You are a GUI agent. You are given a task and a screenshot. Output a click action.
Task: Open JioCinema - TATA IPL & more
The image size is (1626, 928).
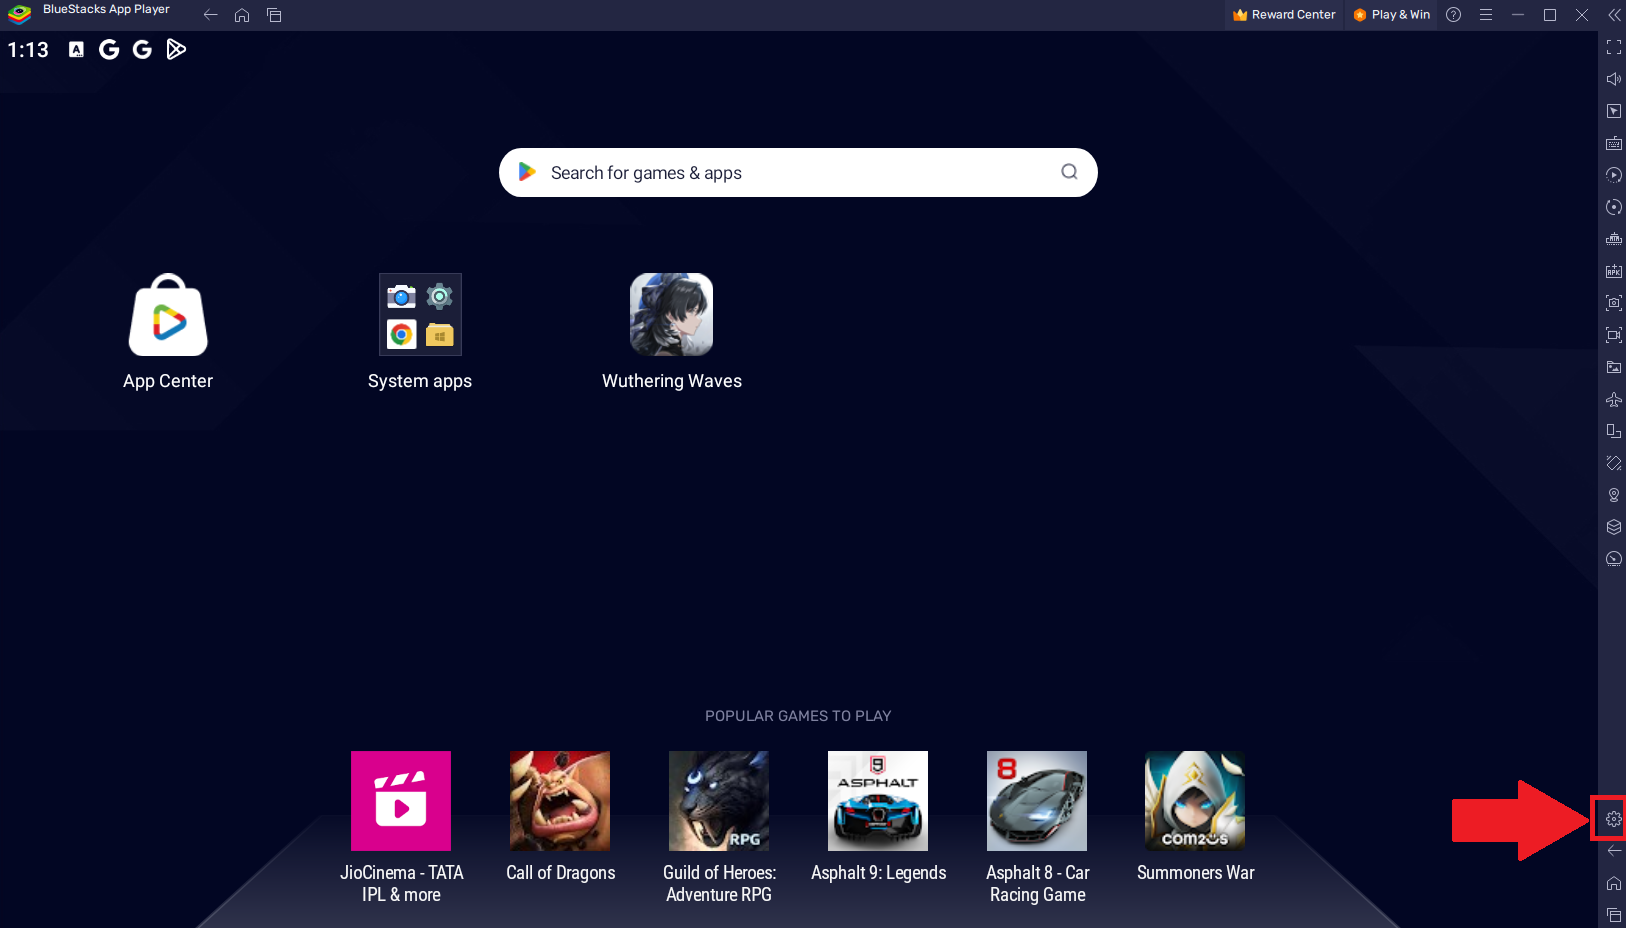click(401, 801)
